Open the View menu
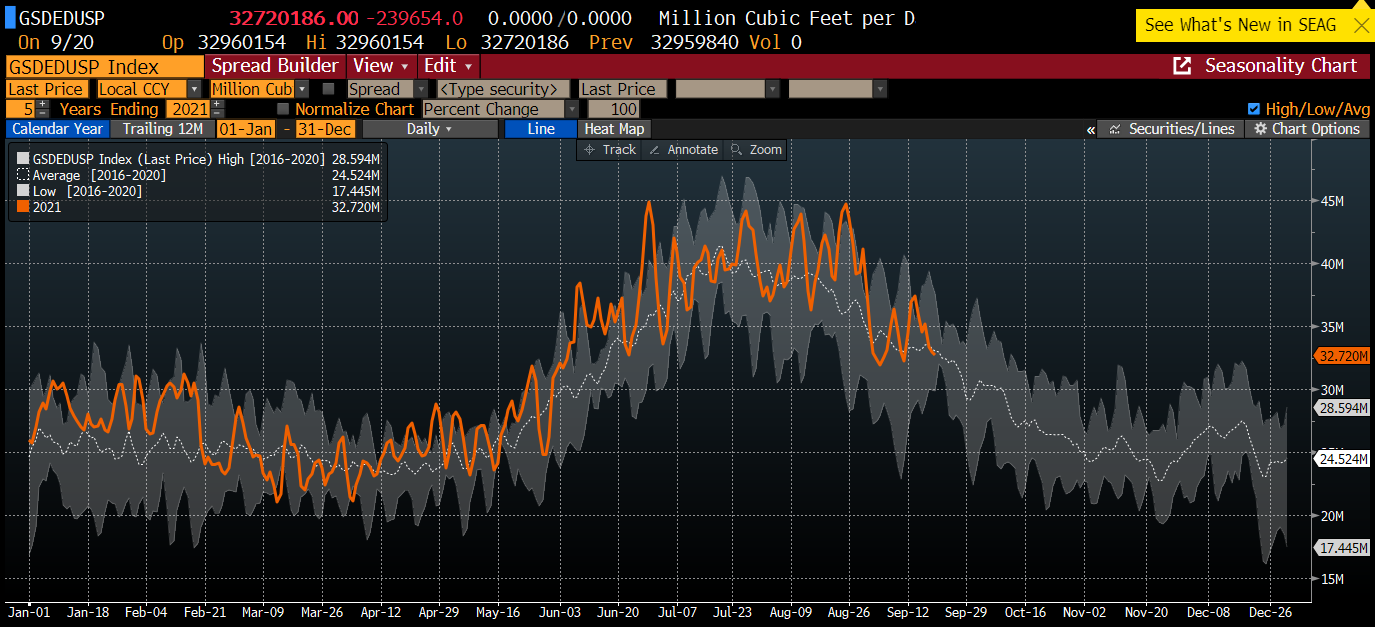The width and height of the screenshot is (1375, 627). [381, 66]
